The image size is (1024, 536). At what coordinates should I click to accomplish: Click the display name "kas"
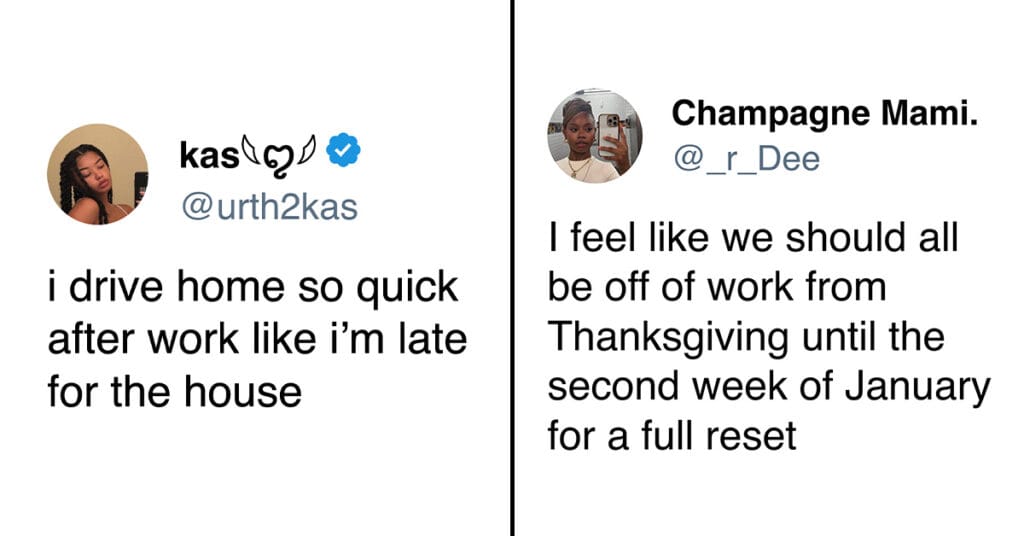[x=210, y=153]
